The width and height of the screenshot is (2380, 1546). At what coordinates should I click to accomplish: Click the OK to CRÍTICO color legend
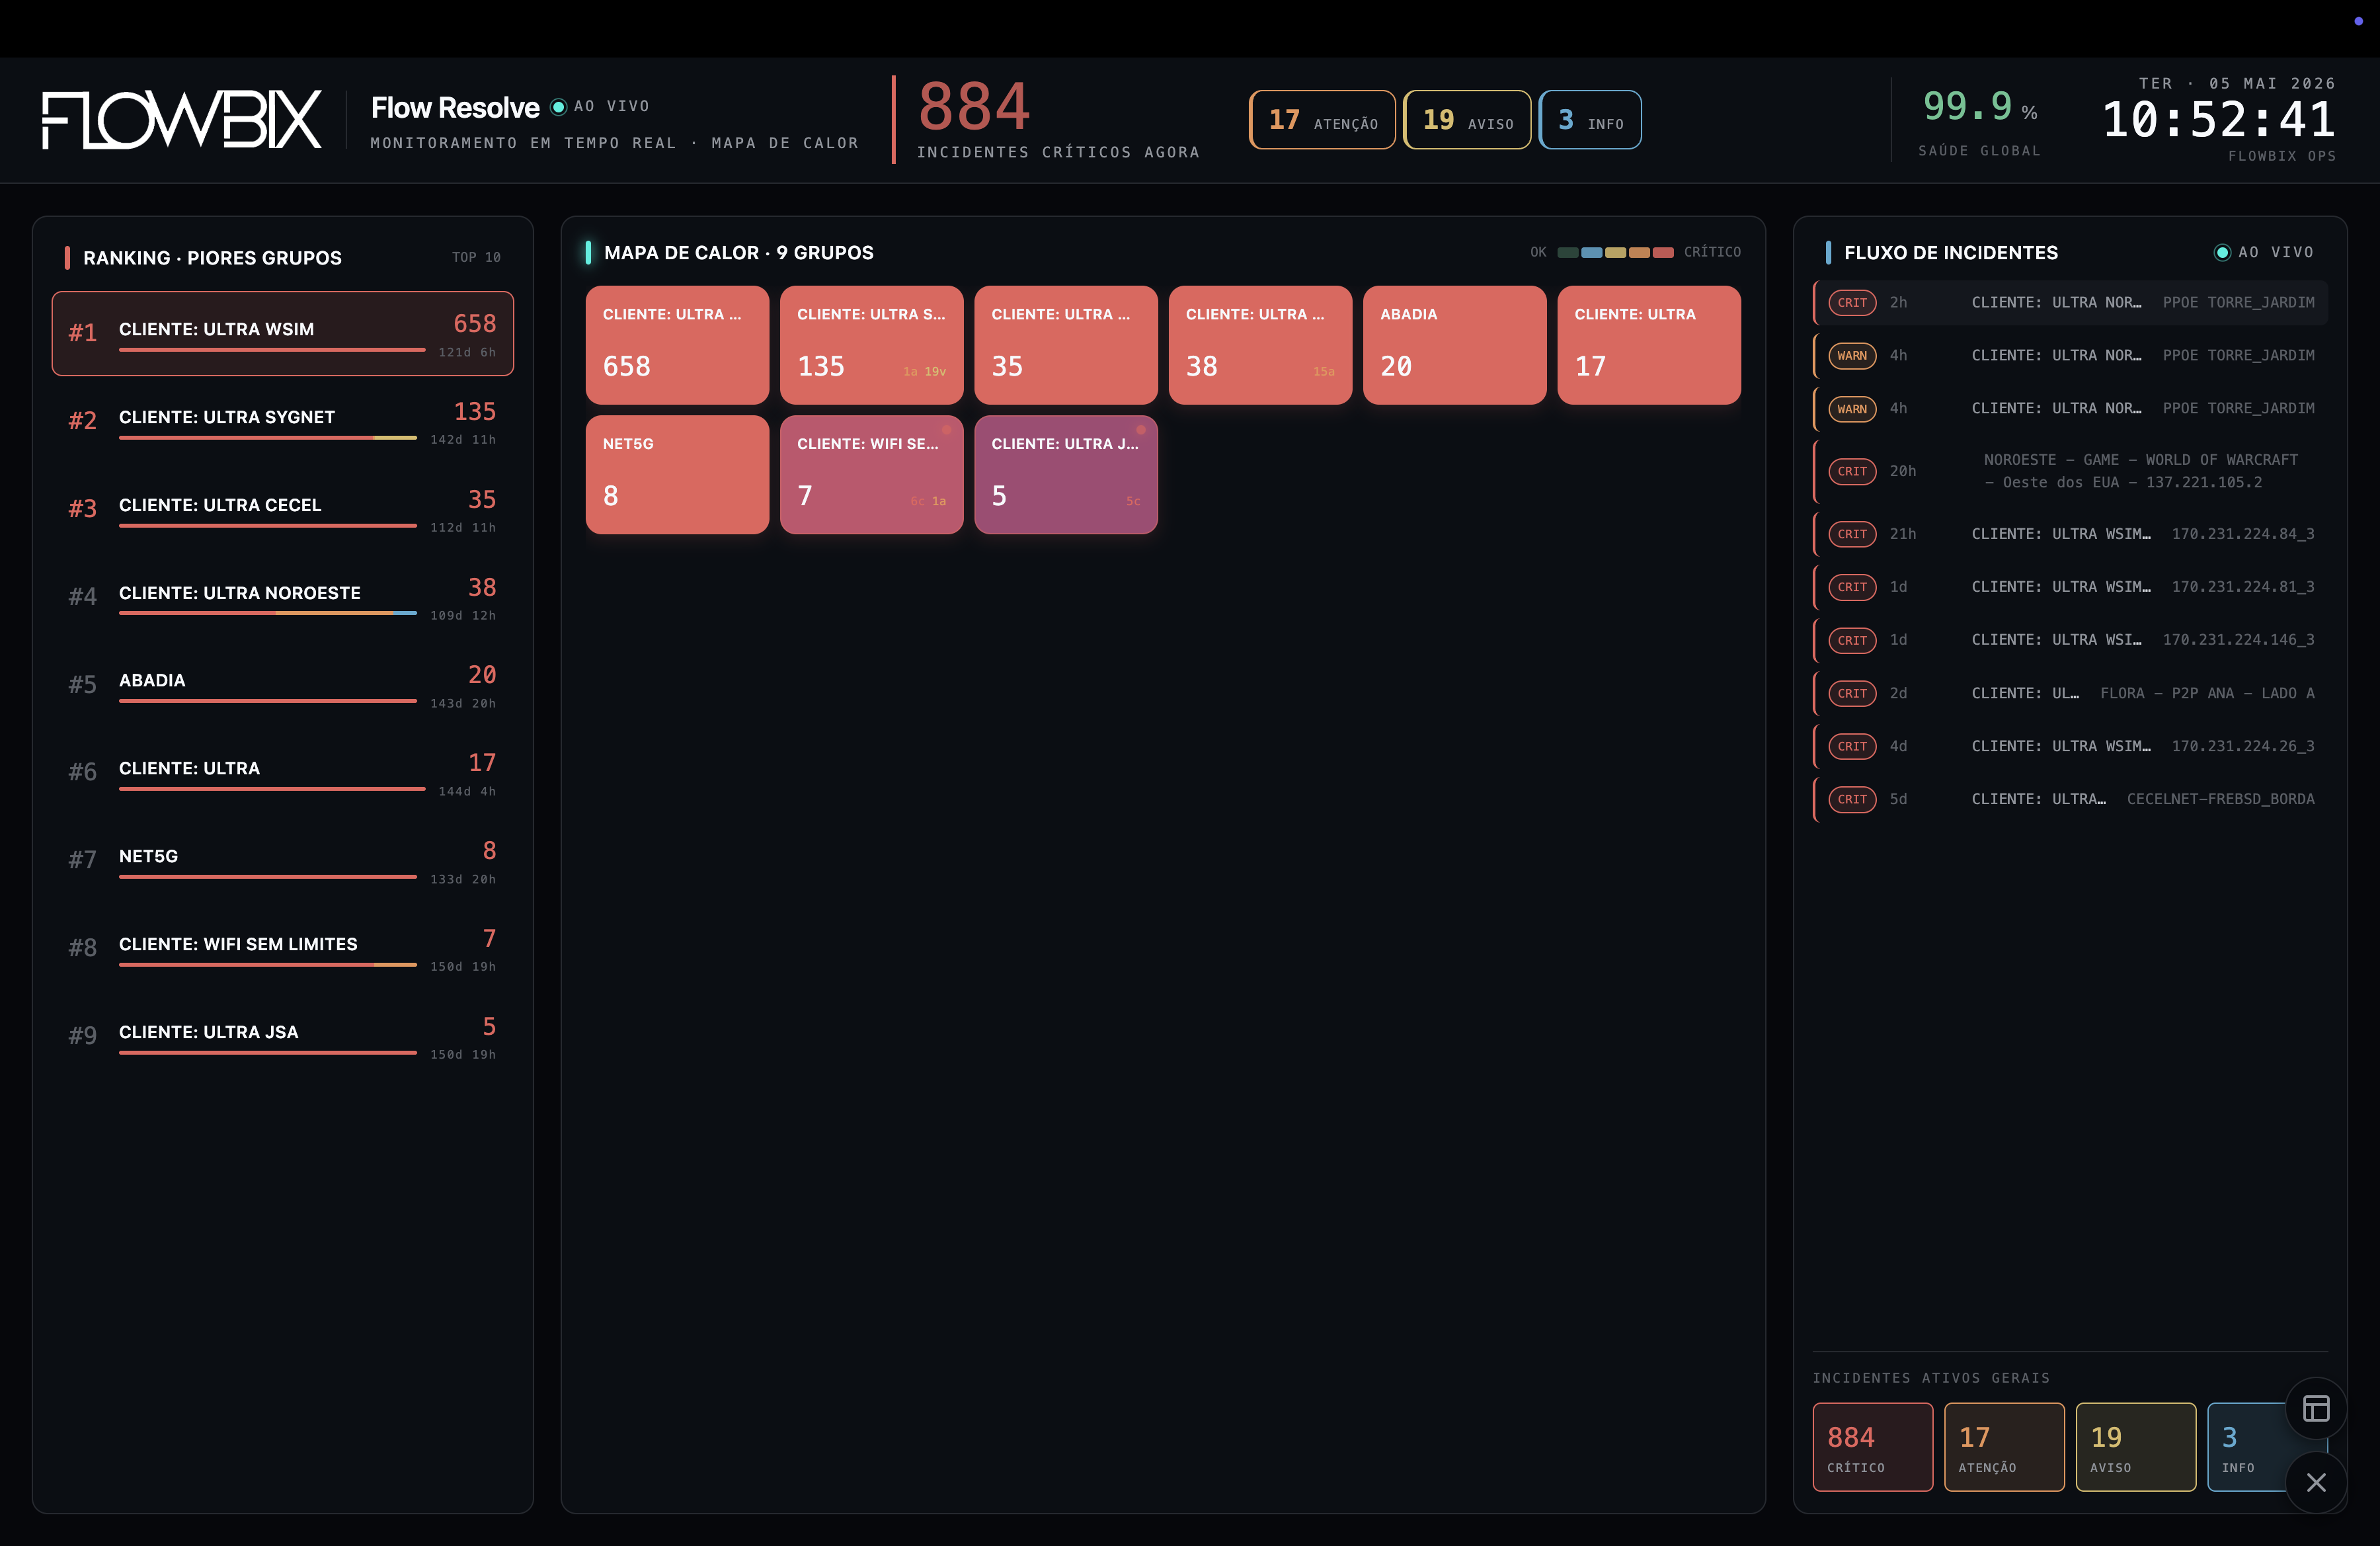[x=1635, y=252]
